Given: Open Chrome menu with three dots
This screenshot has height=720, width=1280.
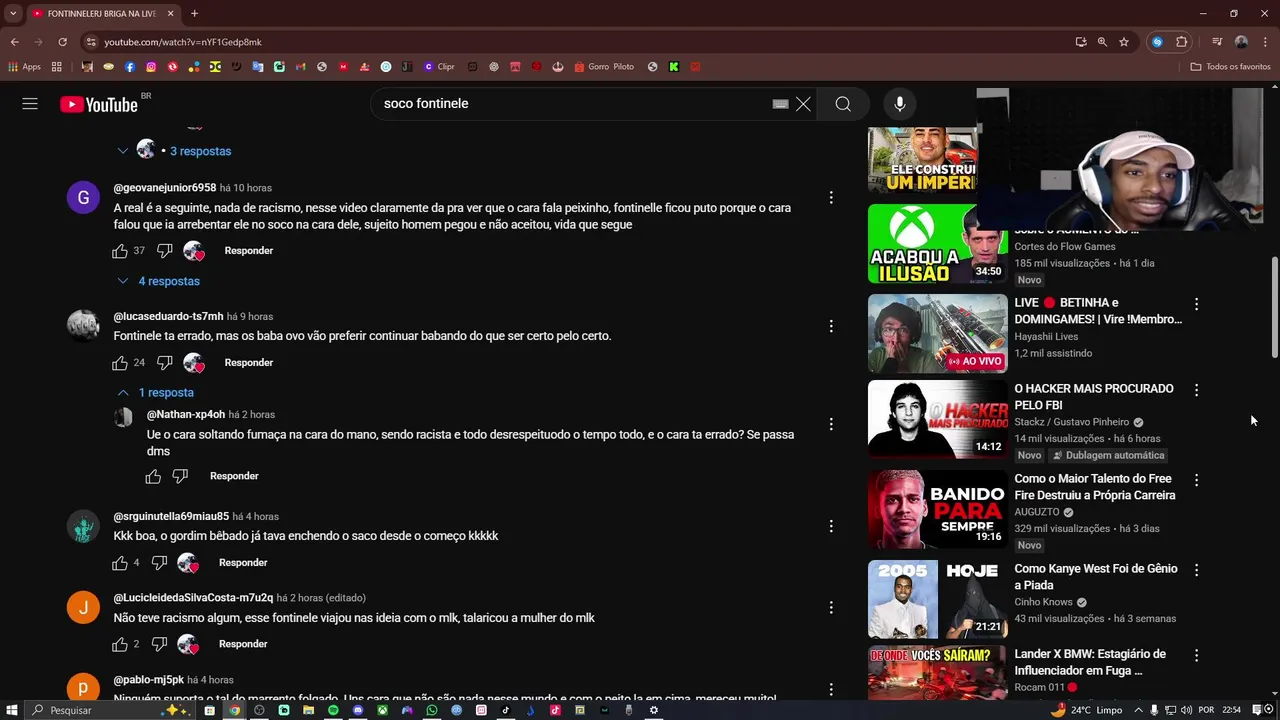Looking at the screenshot, I should (1263, 42).
